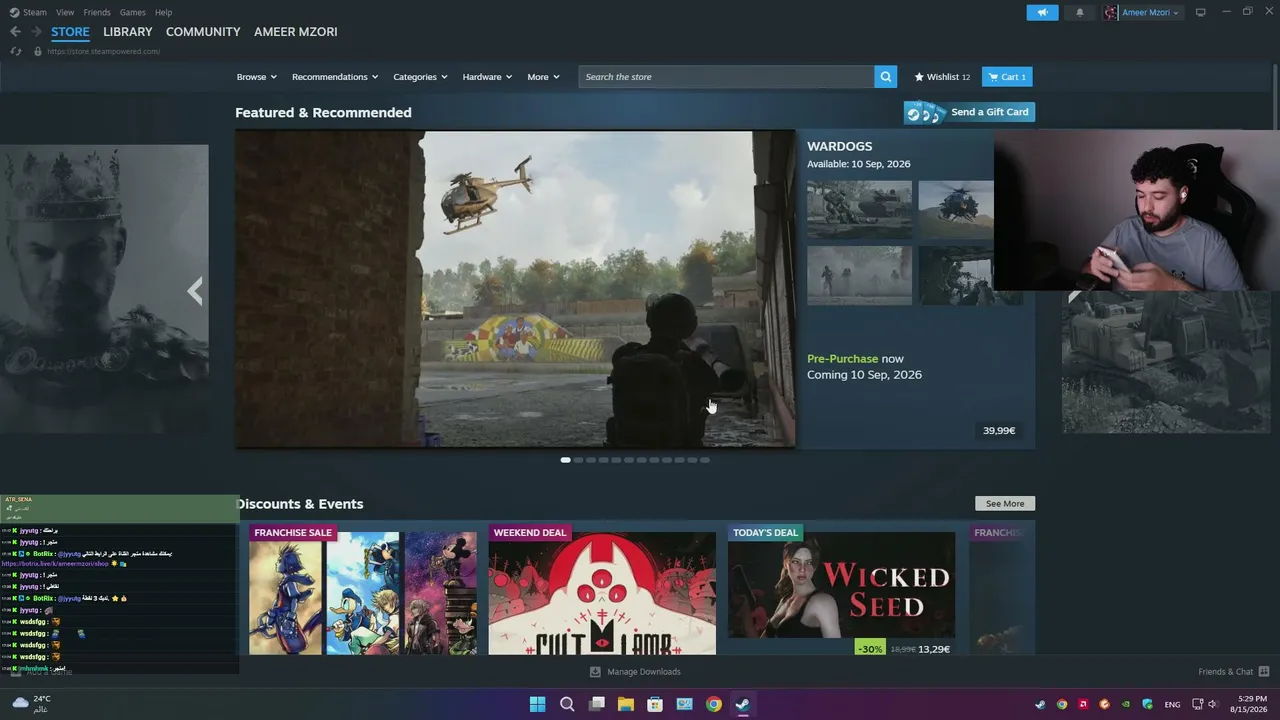The image size is (1280, 720).
Task: Open File Explorer from the taskbar
Action: click(626, 704)
